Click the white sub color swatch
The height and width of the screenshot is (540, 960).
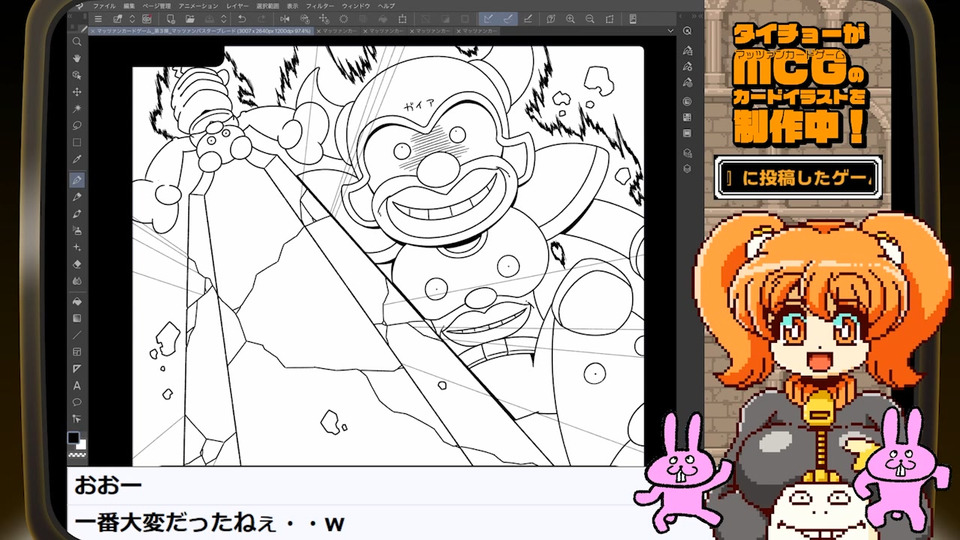(x=81, y=445)
